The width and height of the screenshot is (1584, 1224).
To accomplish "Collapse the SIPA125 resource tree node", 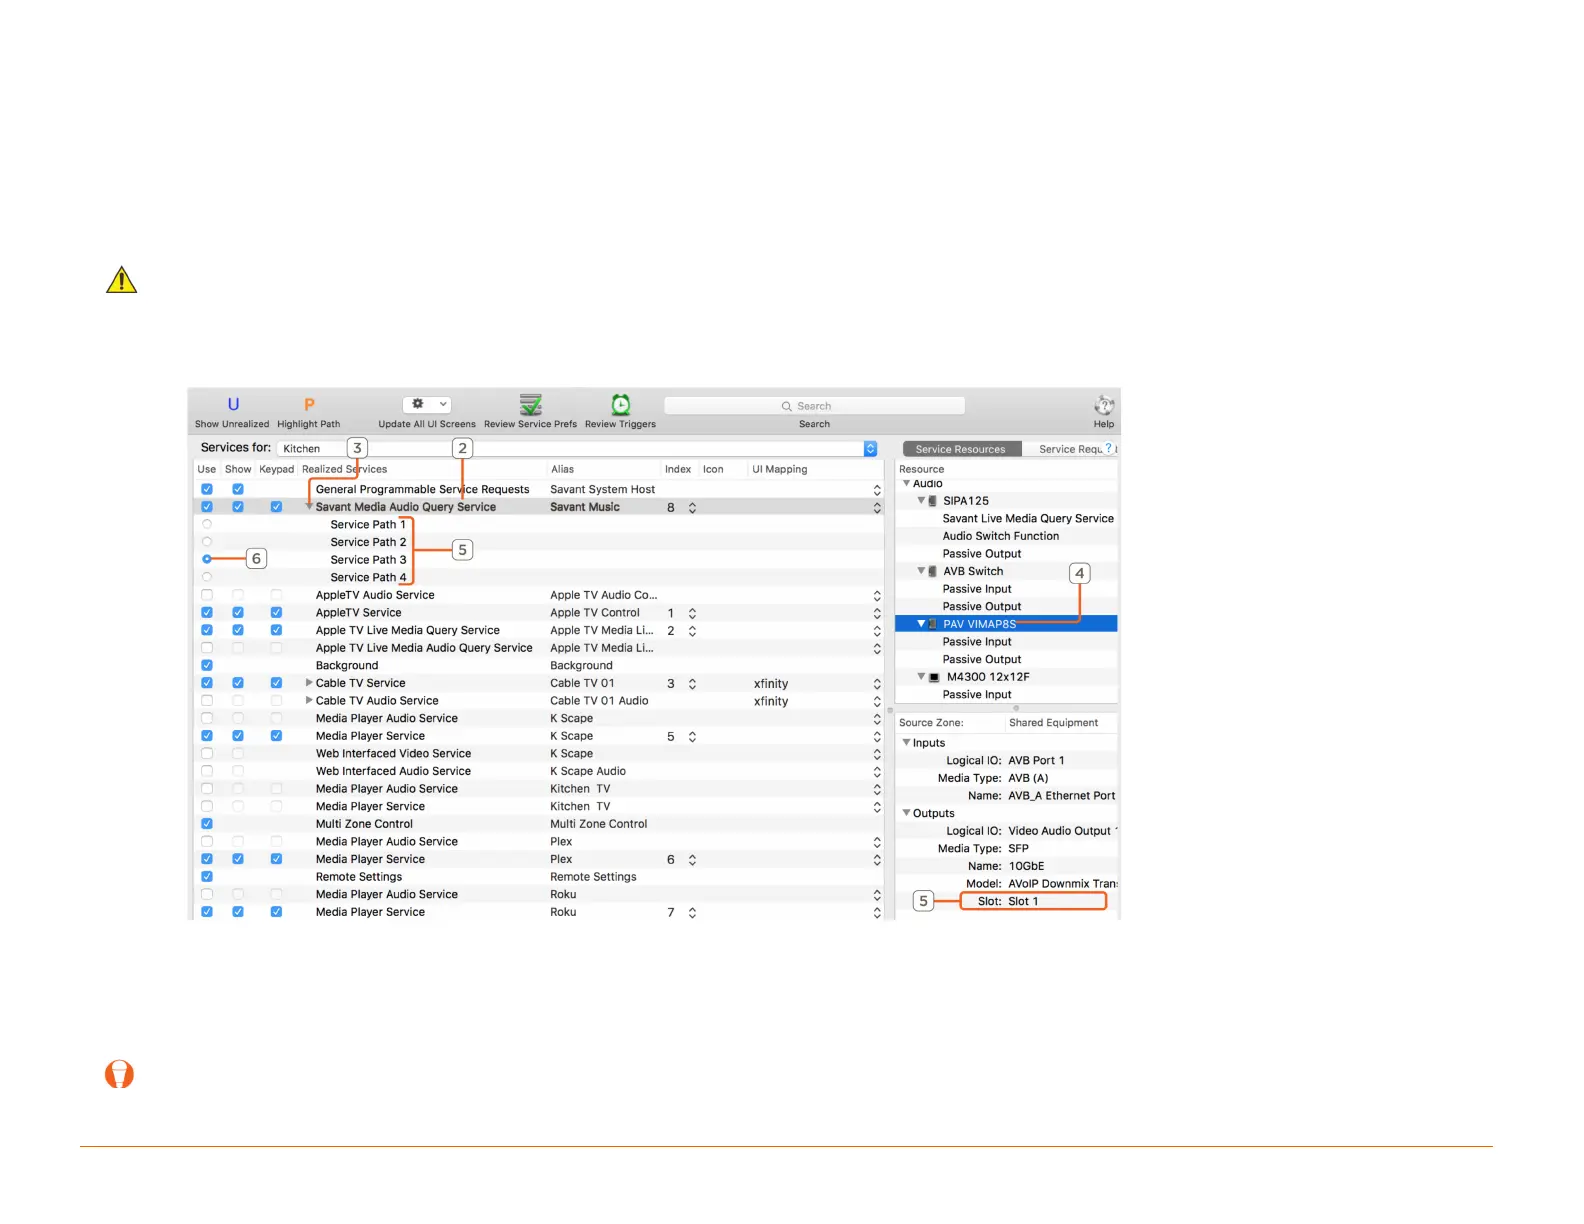I will (922, 500).
